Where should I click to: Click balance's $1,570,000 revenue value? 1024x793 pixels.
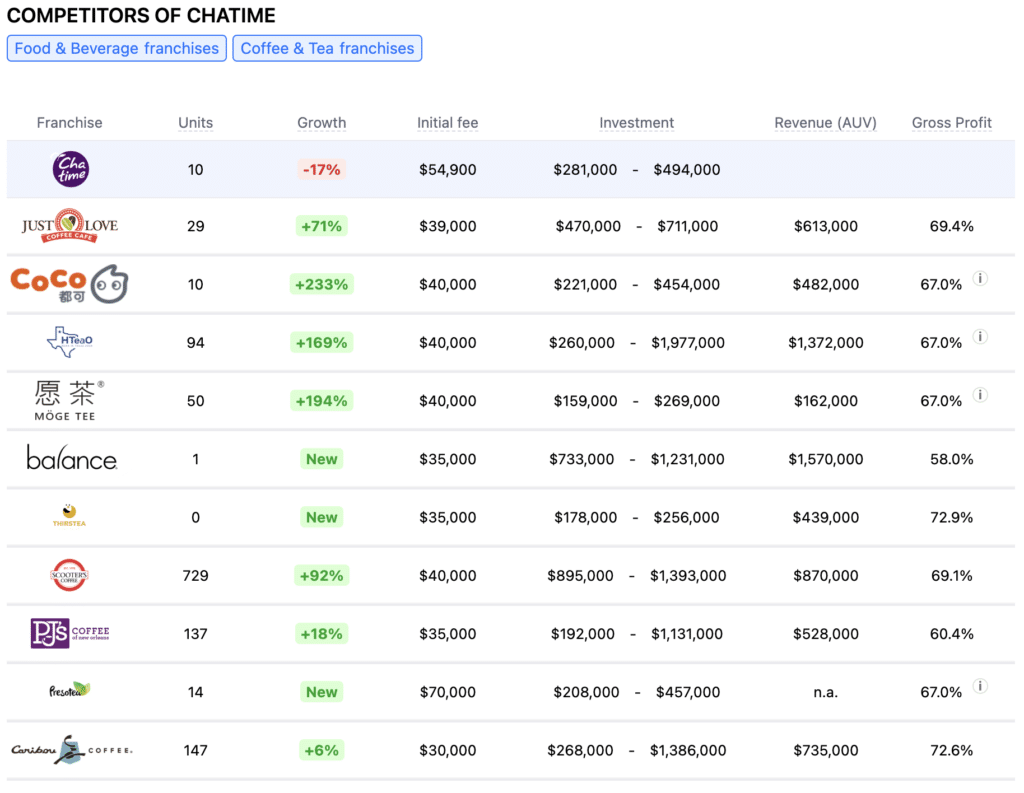point(825,459)
